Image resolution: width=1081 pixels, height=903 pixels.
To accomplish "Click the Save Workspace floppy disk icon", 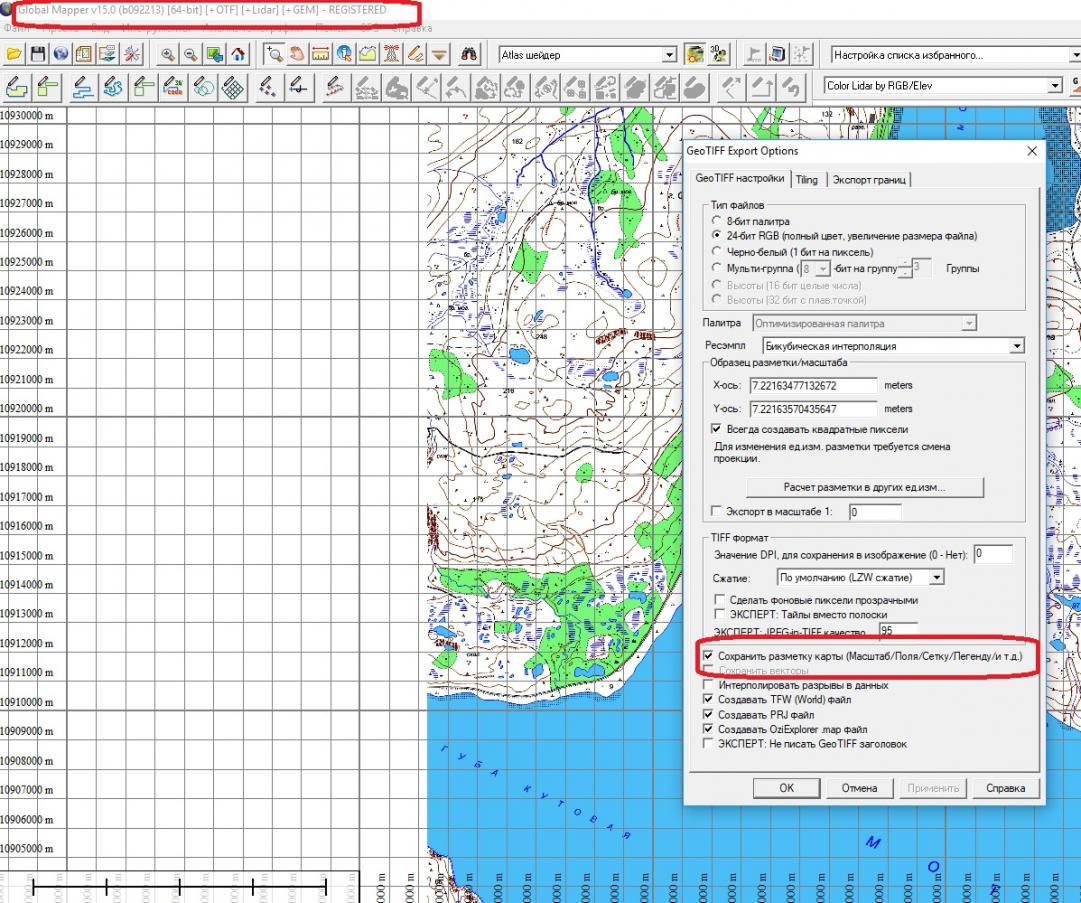I will [38, 55].
